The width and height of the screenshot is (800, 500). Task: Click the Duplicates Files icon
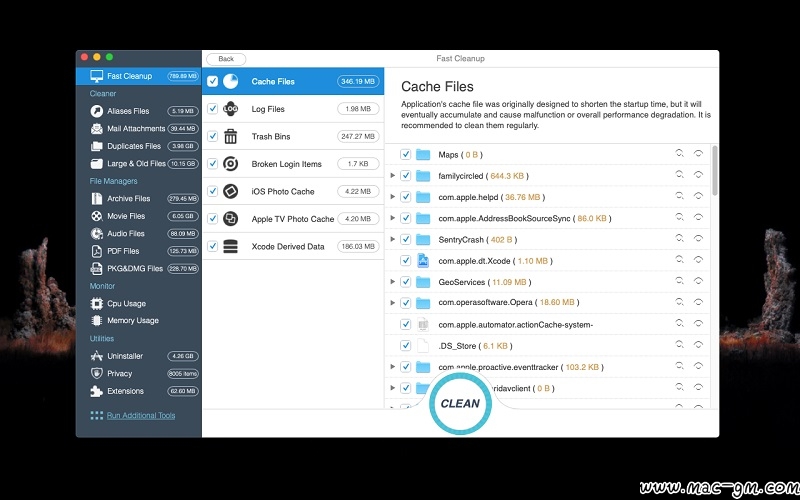(96, 146)
